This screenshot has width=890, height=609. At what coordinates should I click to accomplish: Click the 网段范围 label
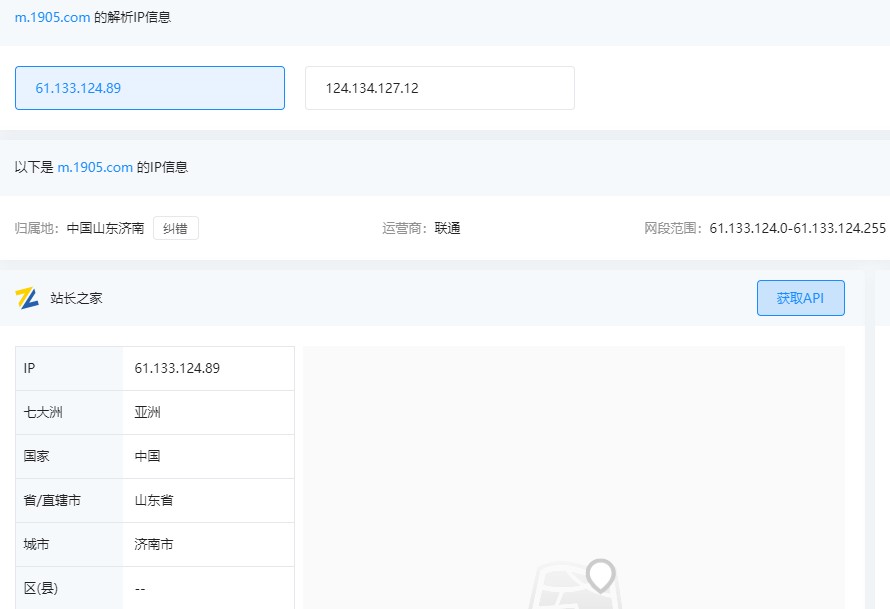coord(671,228)
